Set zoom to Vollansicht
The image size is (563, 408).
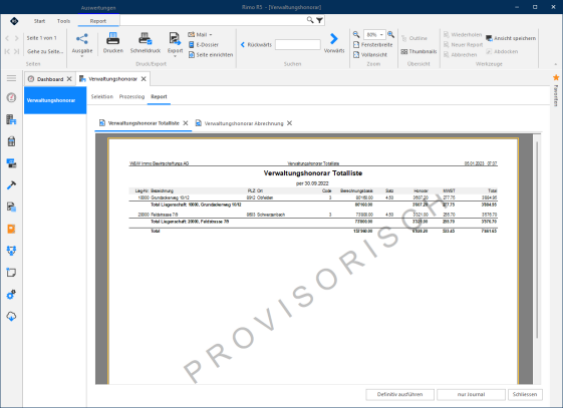tap(370, 55)
